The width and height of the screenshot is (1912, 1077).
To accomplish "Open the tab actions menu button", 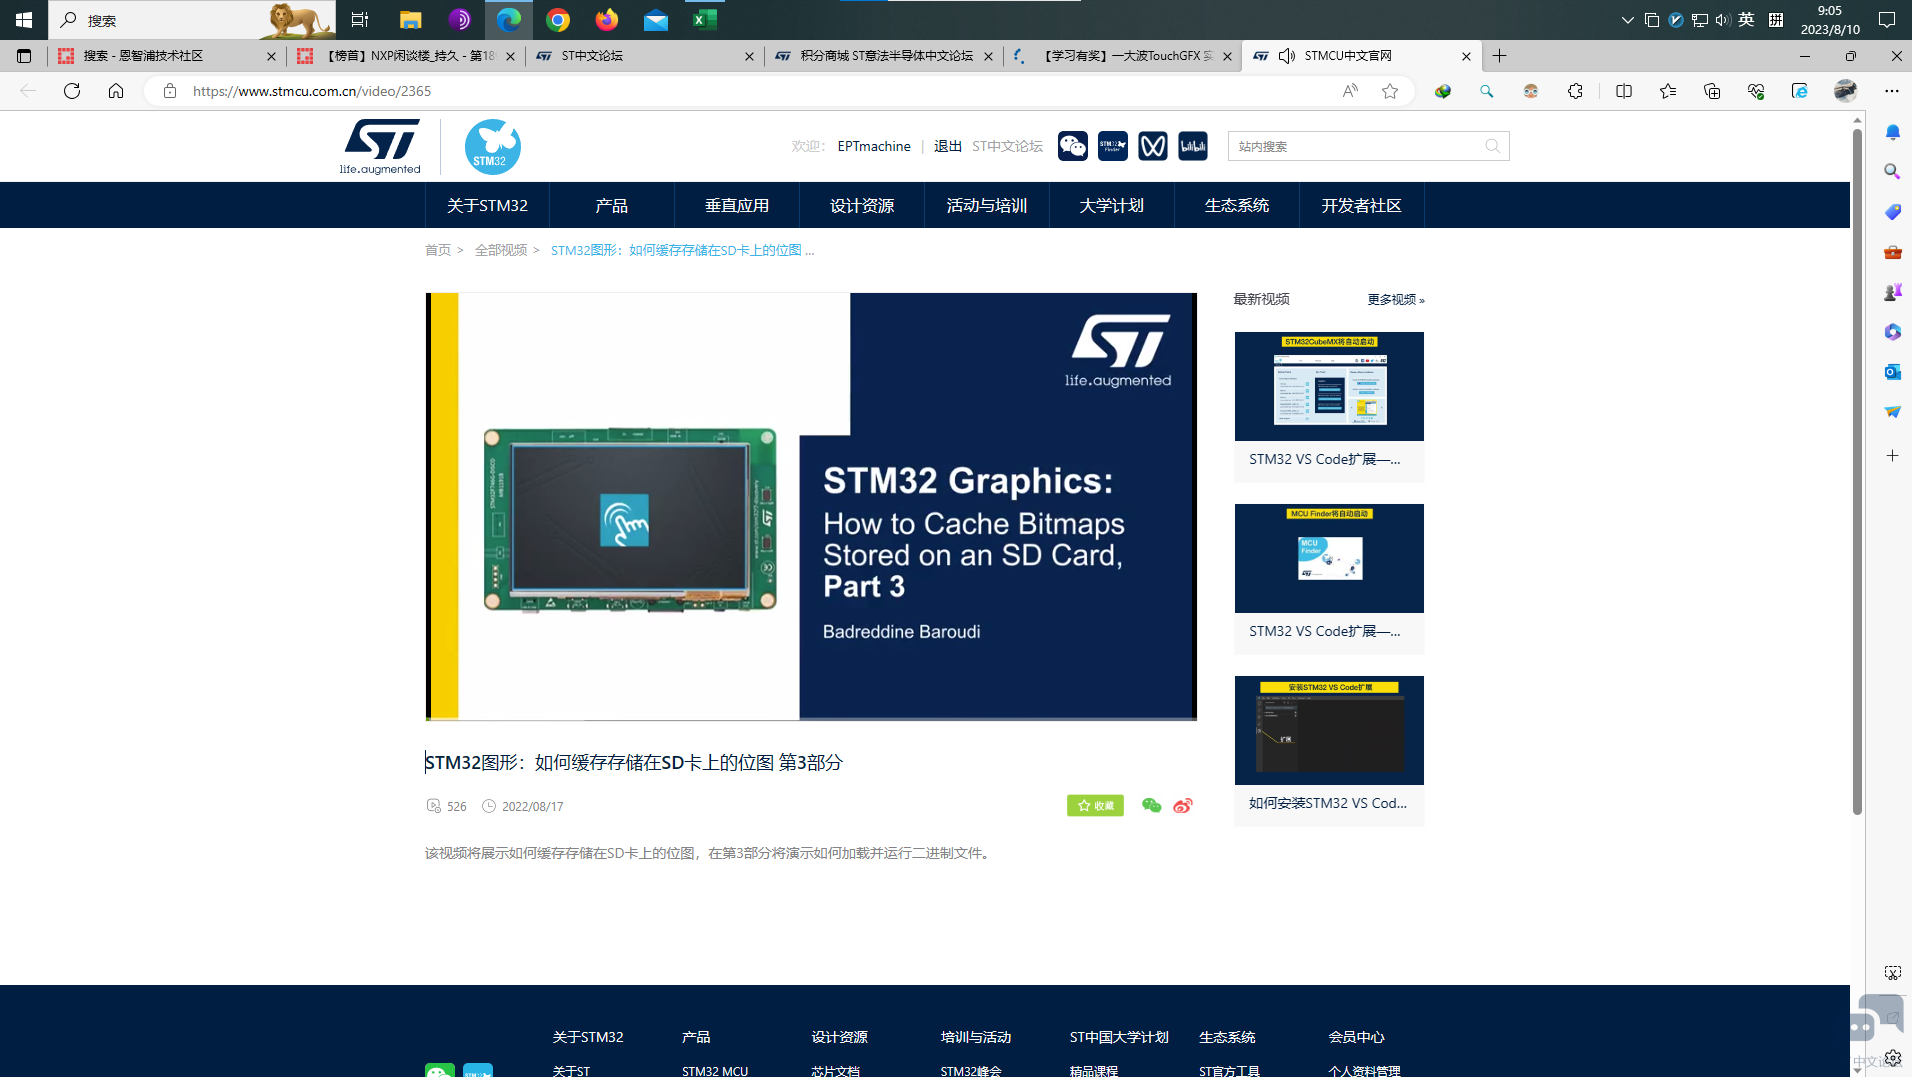I will click(x=24, y=56).
